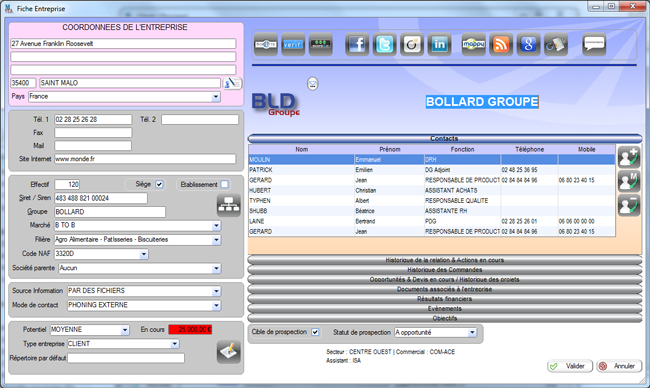650x388 pixels.
Task: Open the Potentiel dropdown
Action: tap(125, 330)
